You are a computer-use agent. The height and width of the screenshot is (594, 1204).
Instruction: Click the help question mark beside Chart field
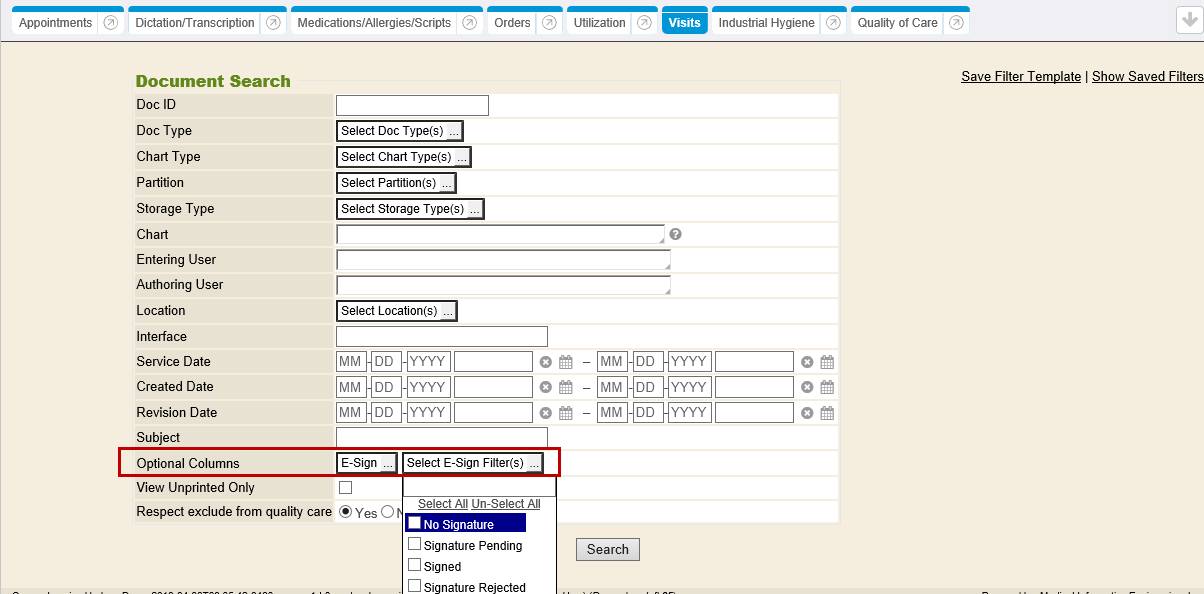(x=675, y=234)
